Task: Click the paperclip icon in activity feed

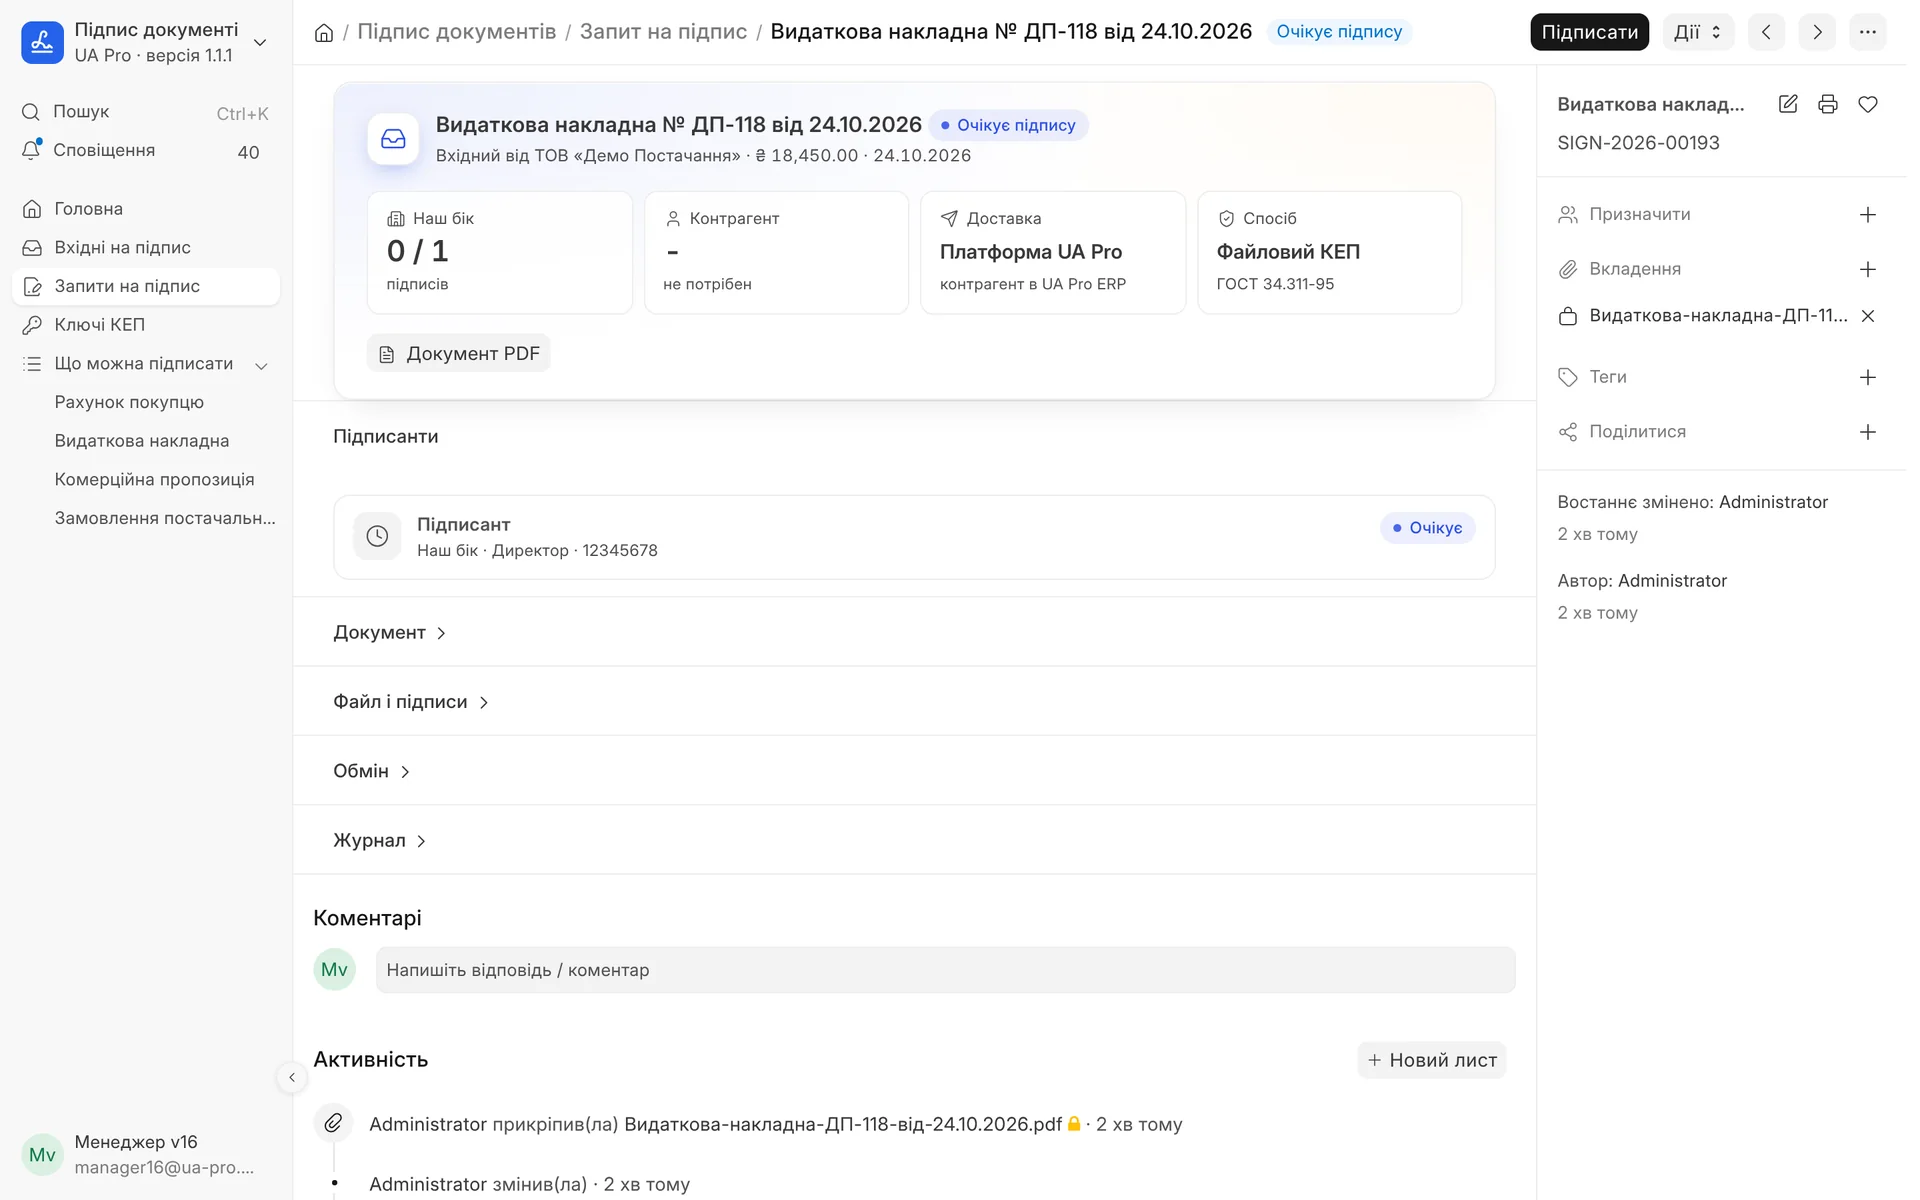Action: (333, 1123)
